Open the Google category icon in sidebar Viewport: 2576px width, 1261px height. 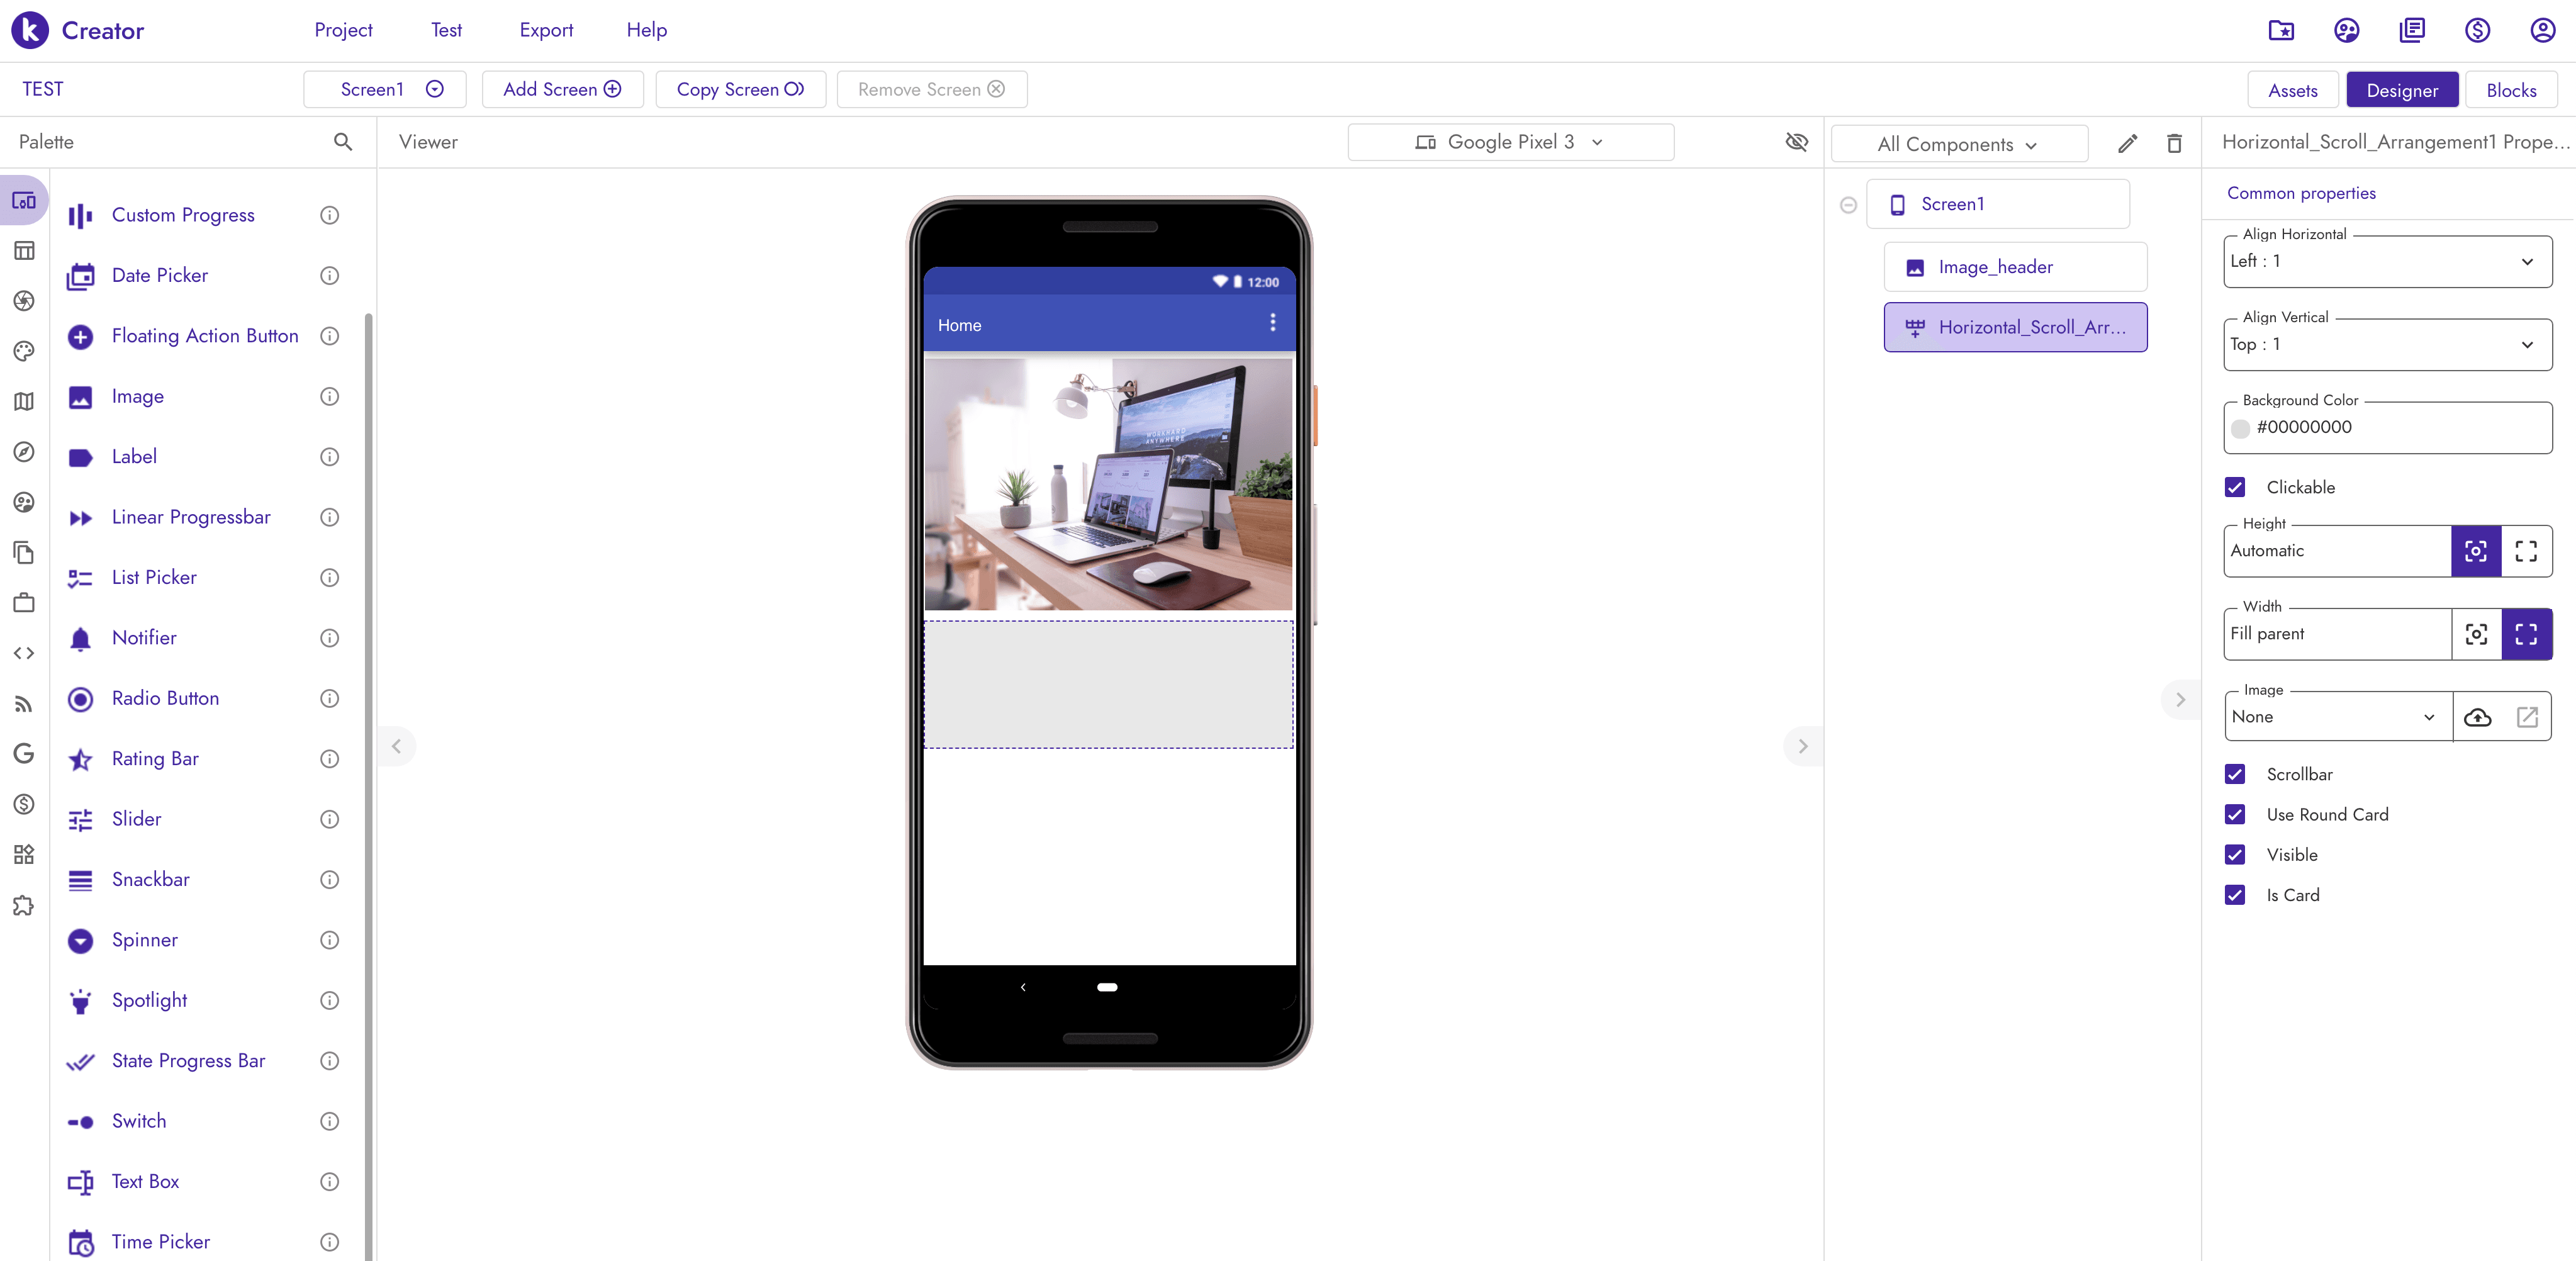point(24,754)
